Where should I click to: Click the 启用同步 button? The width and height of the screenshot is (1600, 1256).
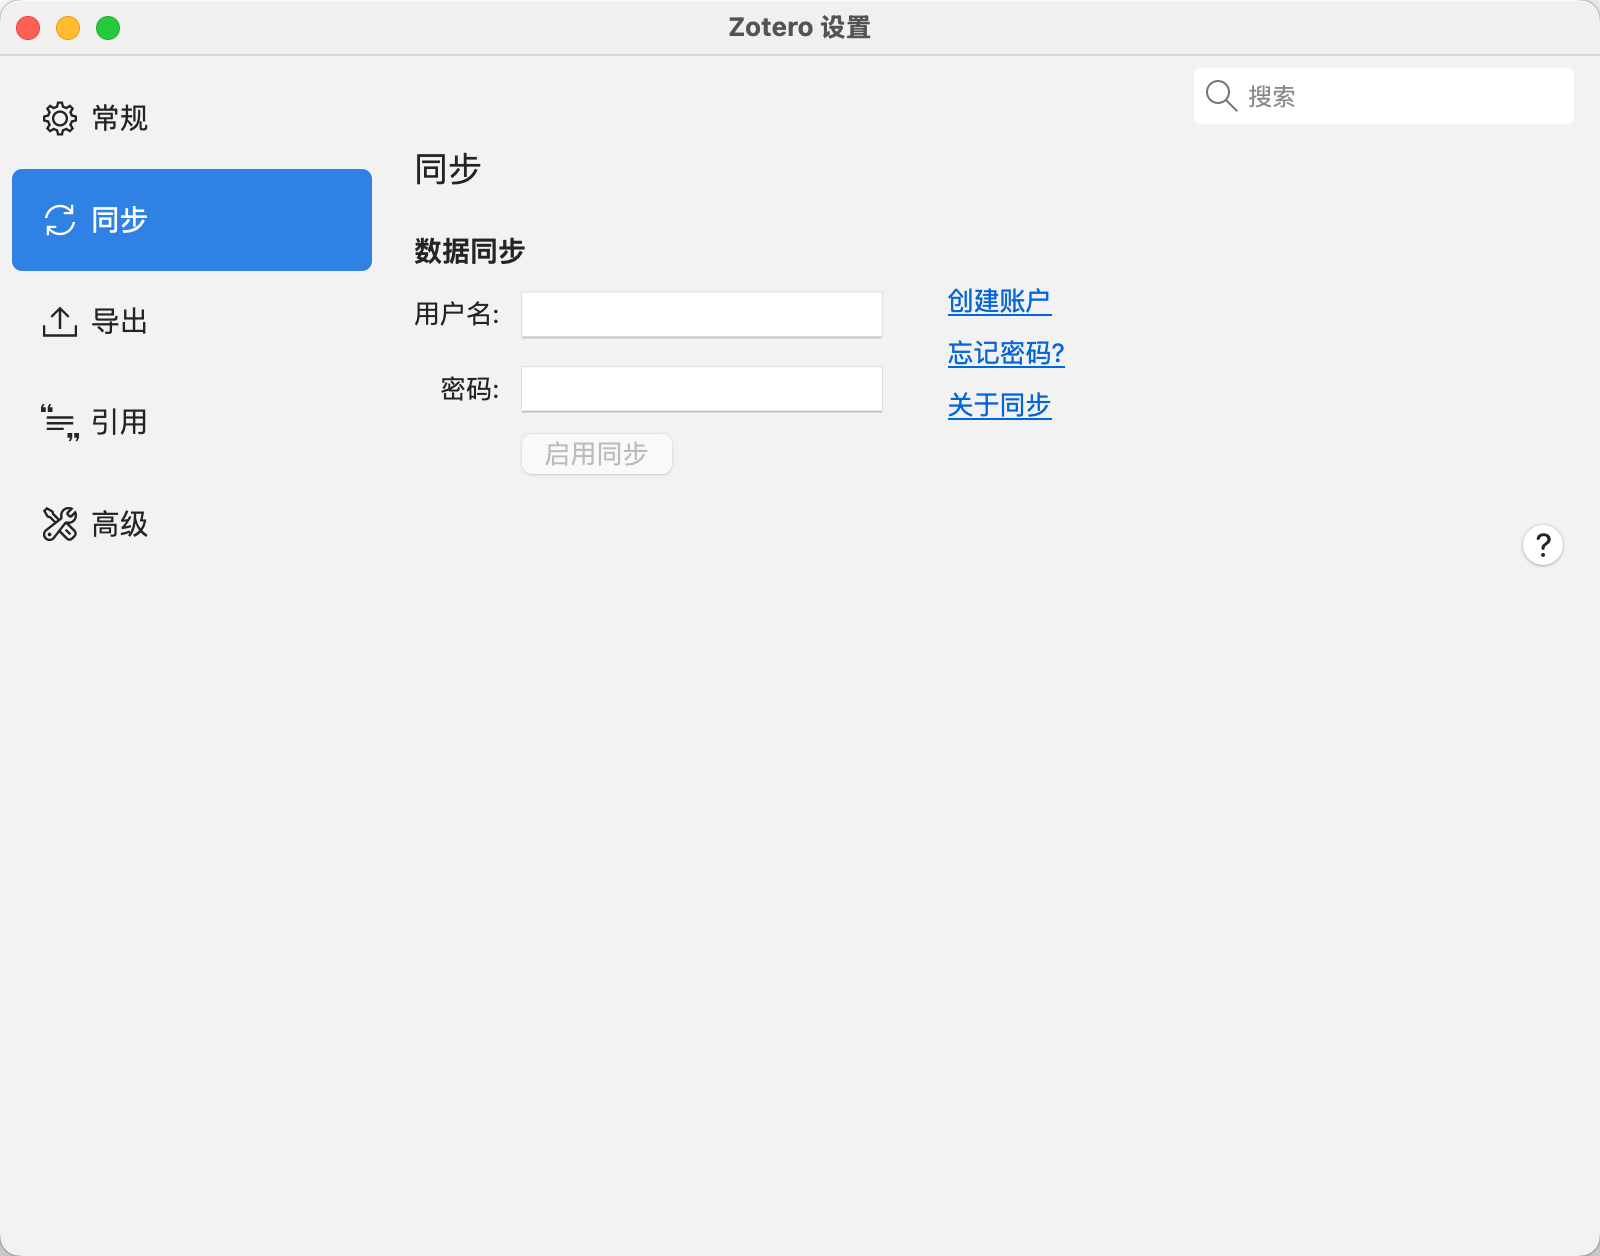coord(597,454)
